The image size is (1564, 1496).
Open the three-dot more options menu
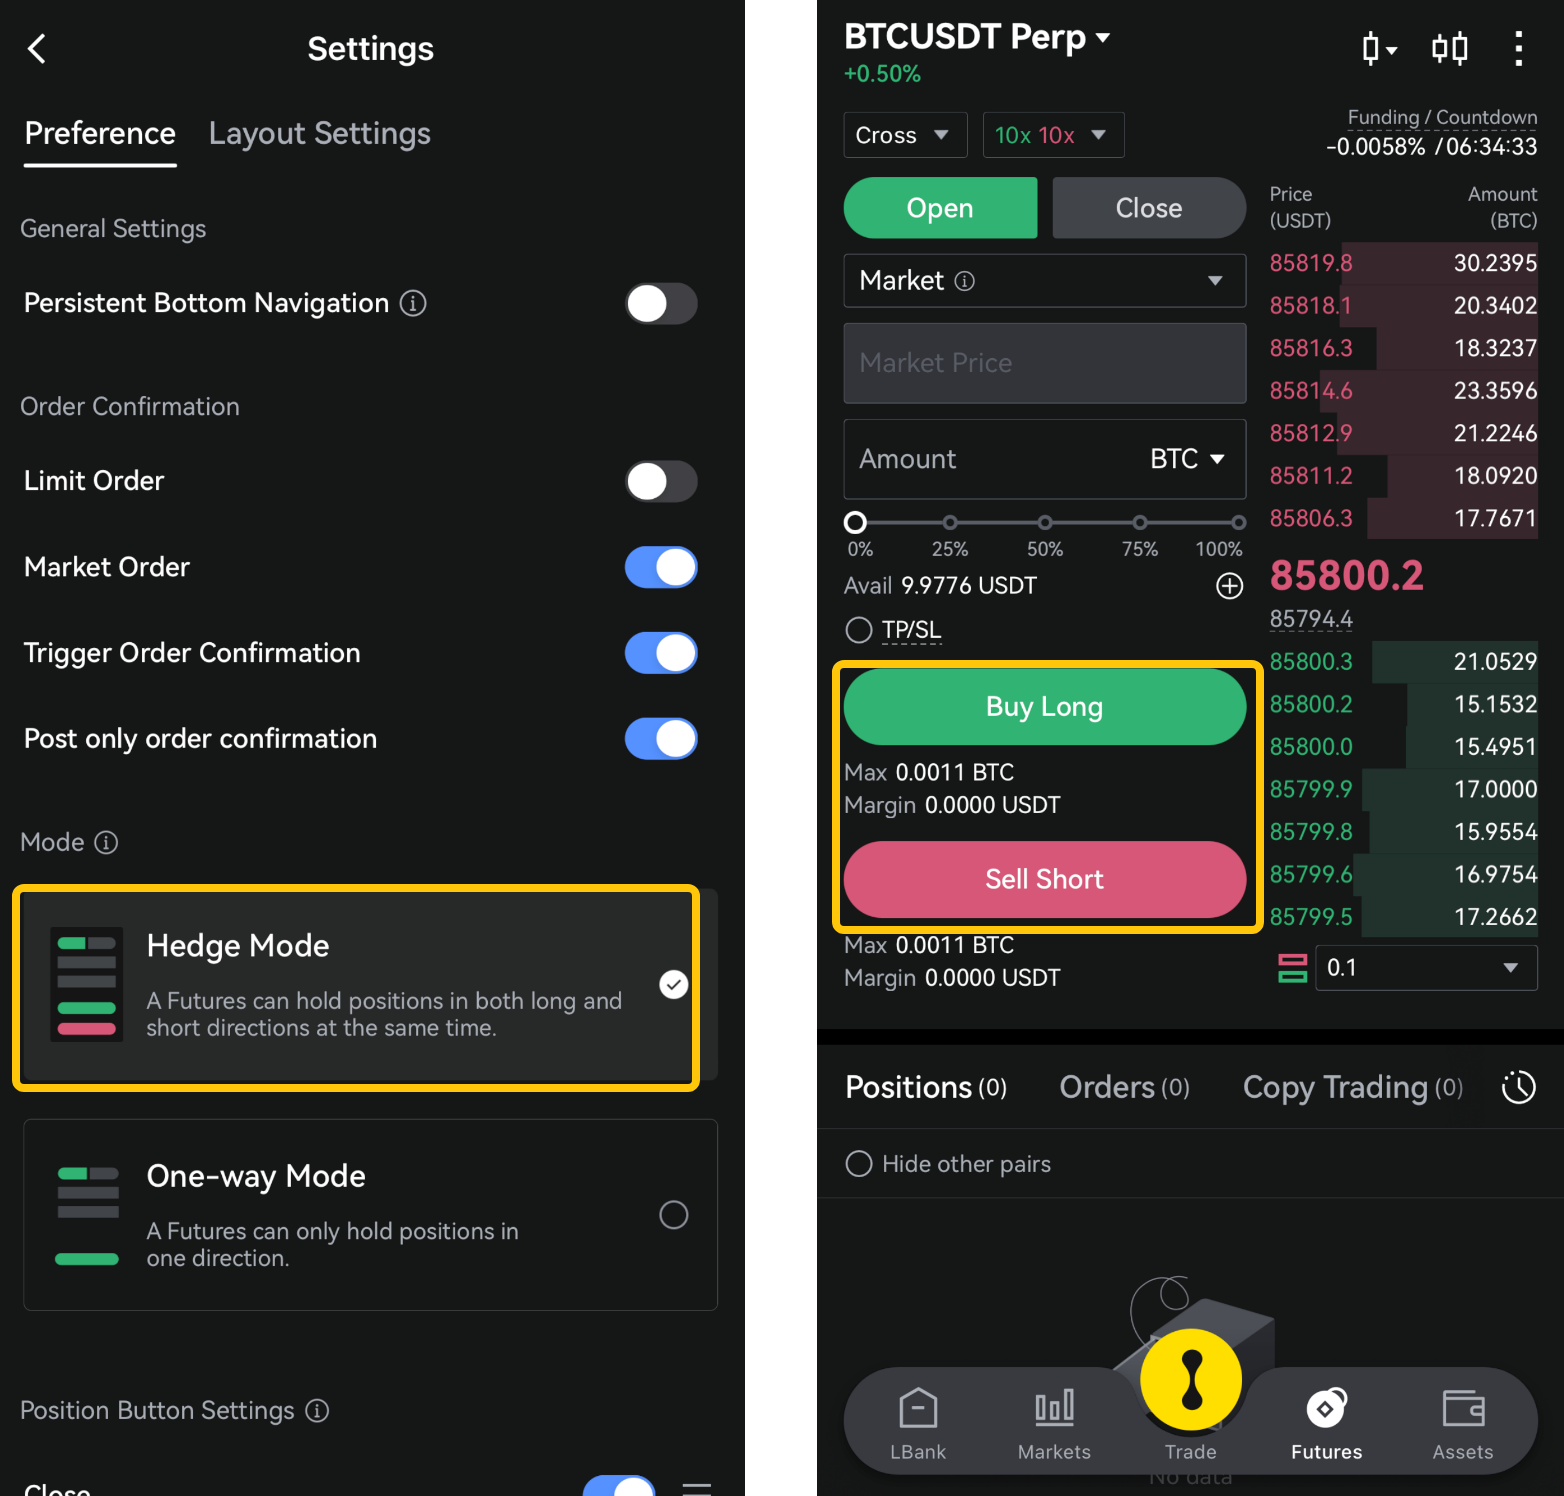pyautogui.click(x=1518, y=48)
